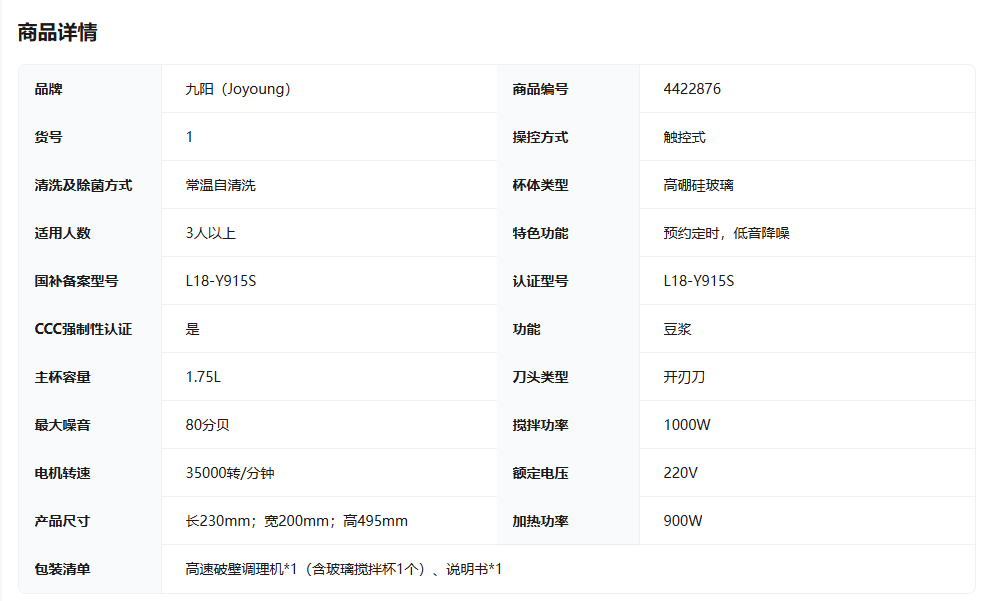Image resolution: width=982 pixels, height=601 pixels.
Task: Select the rated voltage value 220V
Action: (680, 473)
